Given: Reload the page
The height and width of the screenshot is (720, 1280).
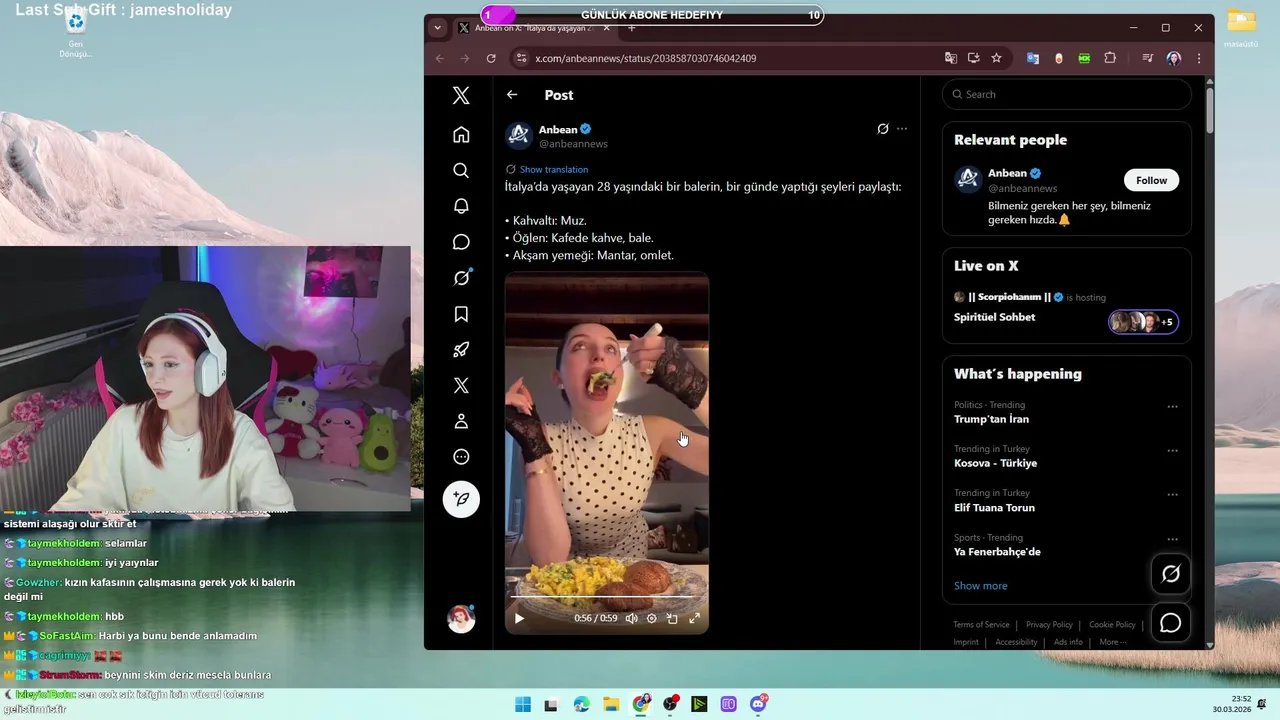Looking at the screenshot, I should coord(491,58).
